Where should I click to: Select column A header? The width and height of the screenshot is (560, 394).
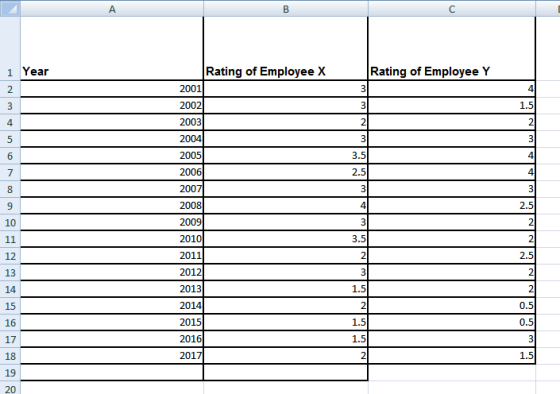click(112, 9)
